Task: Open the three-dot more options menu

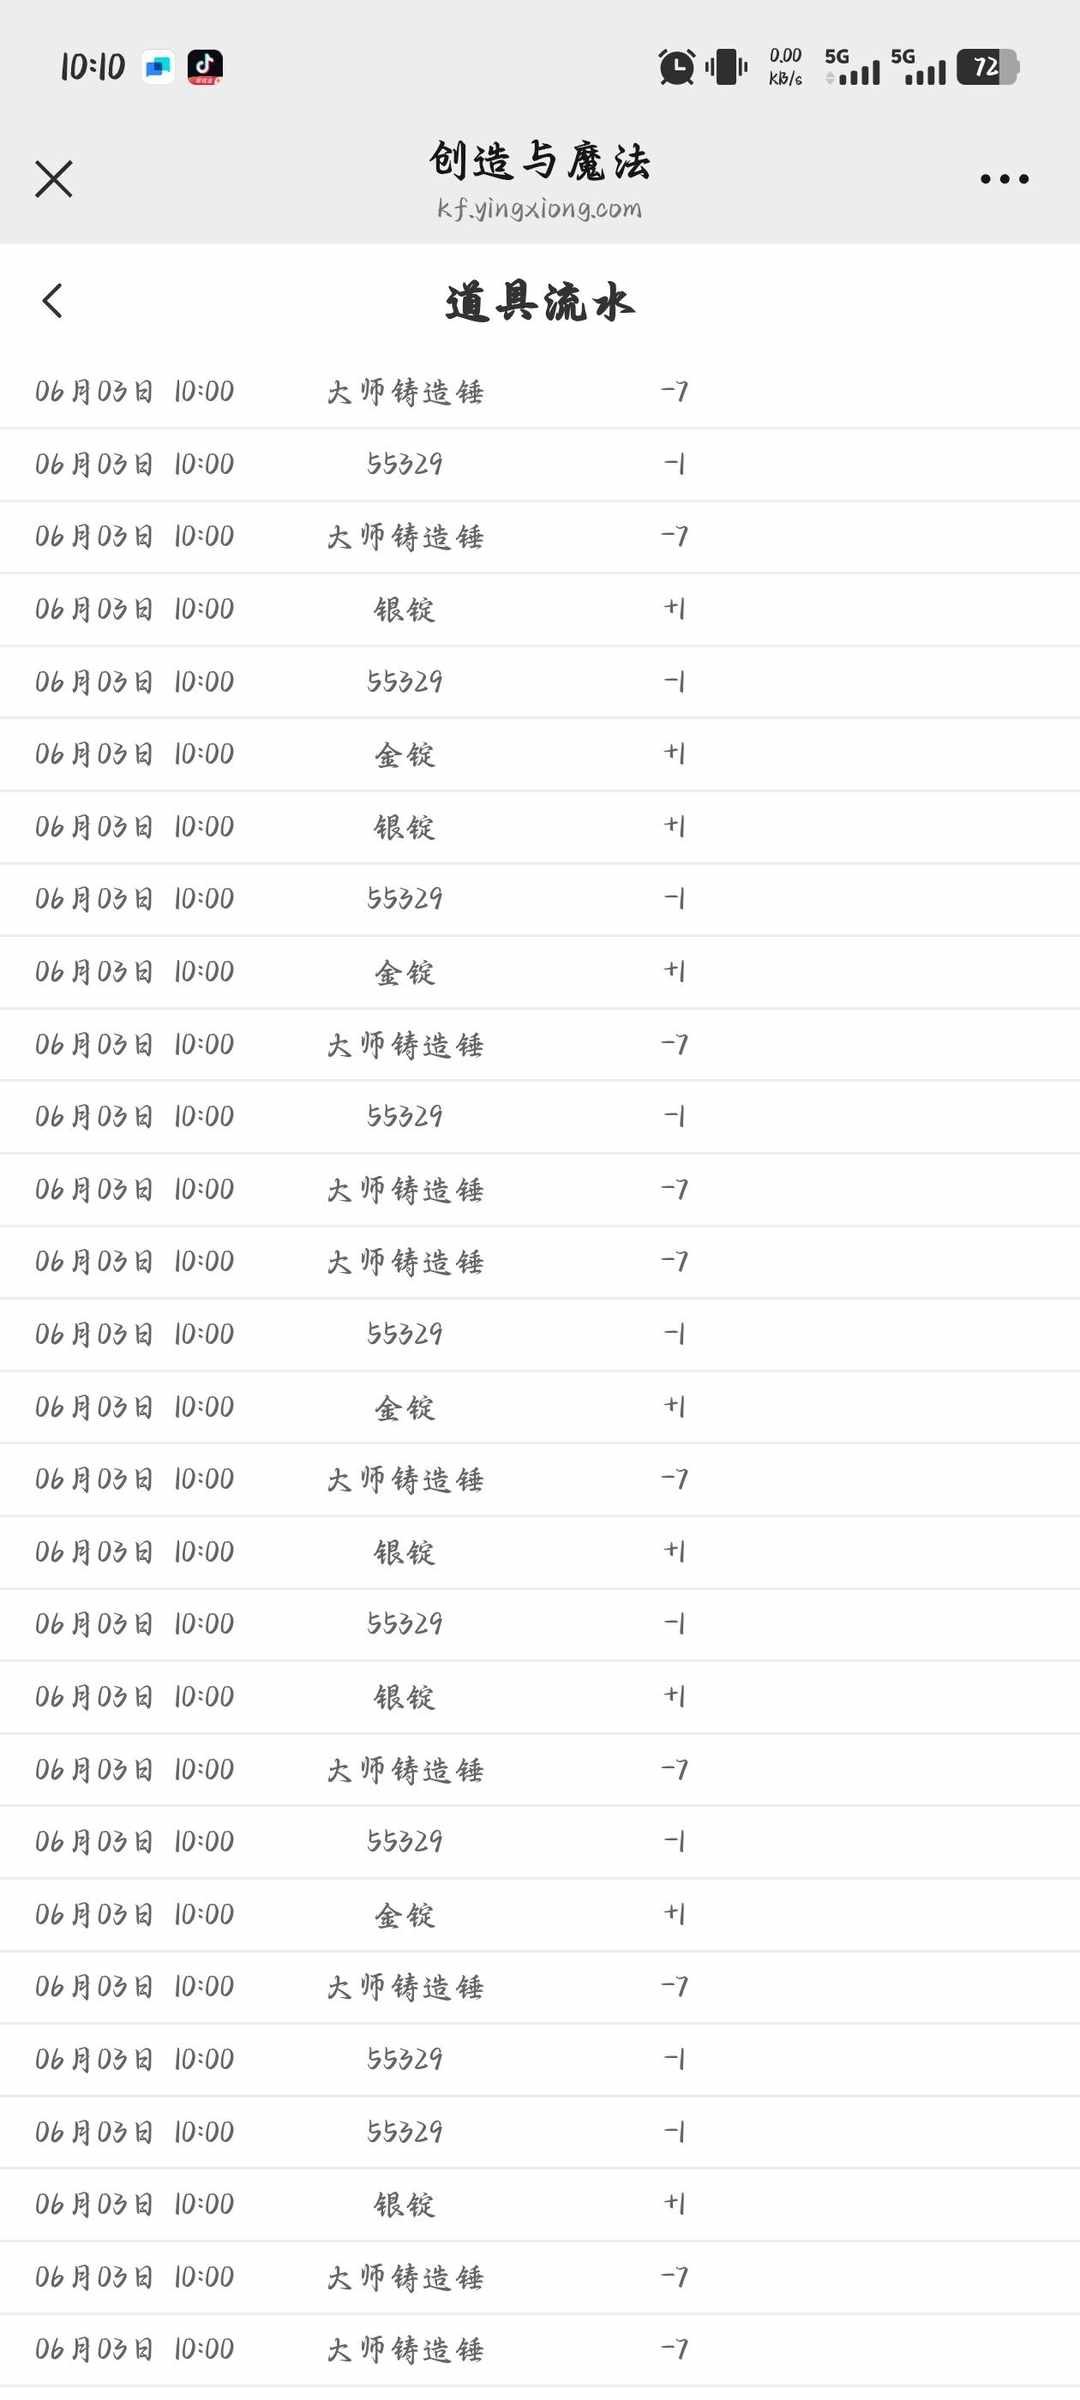Action: [1004, 179]
